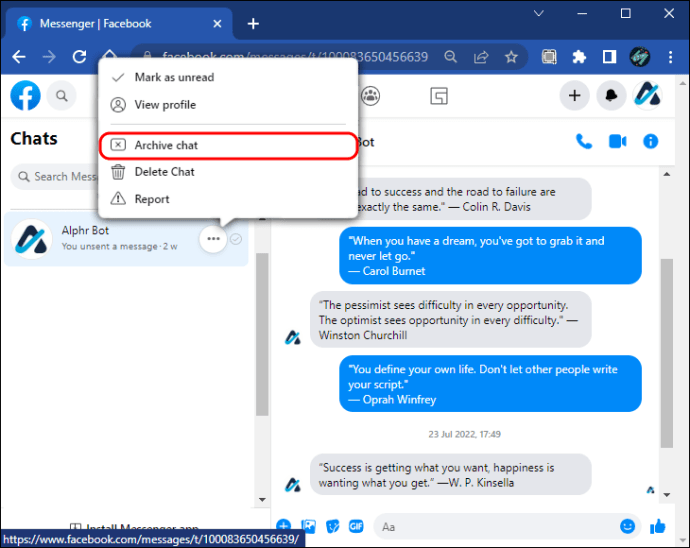Open the Extensions puzzle icon
690x548 pixels.
pyautogui.click(x=579, y=57)
